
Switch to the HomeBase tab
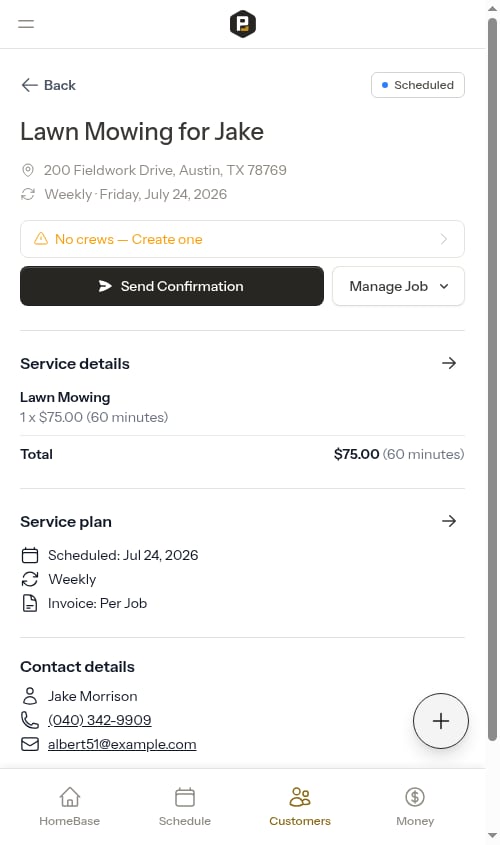click(70, 807)
